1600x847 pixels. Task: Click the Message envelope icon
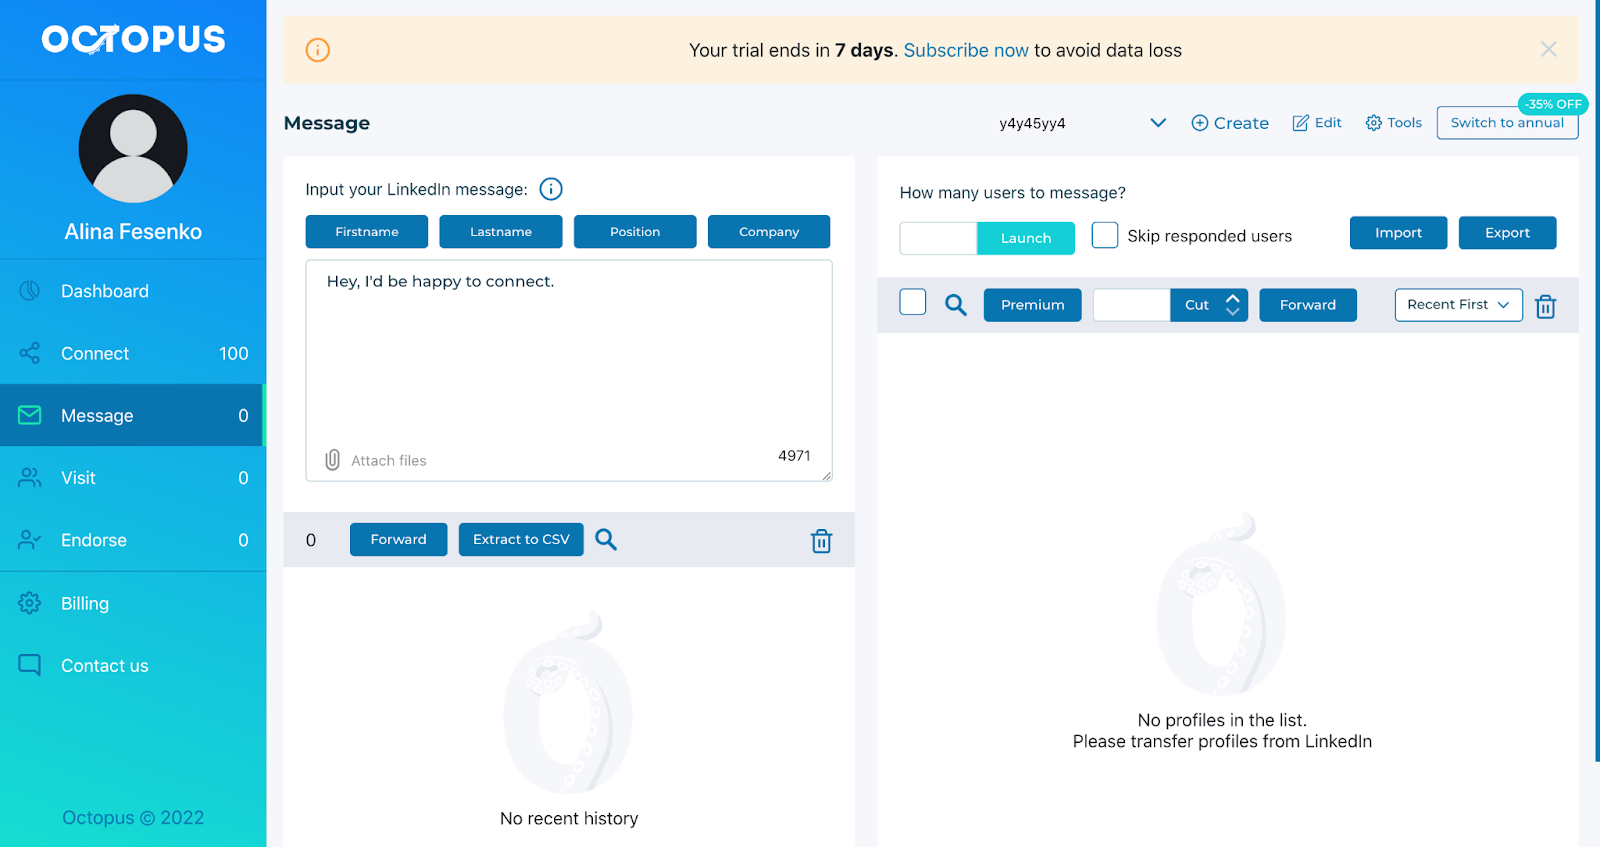[x=30, y=415]
